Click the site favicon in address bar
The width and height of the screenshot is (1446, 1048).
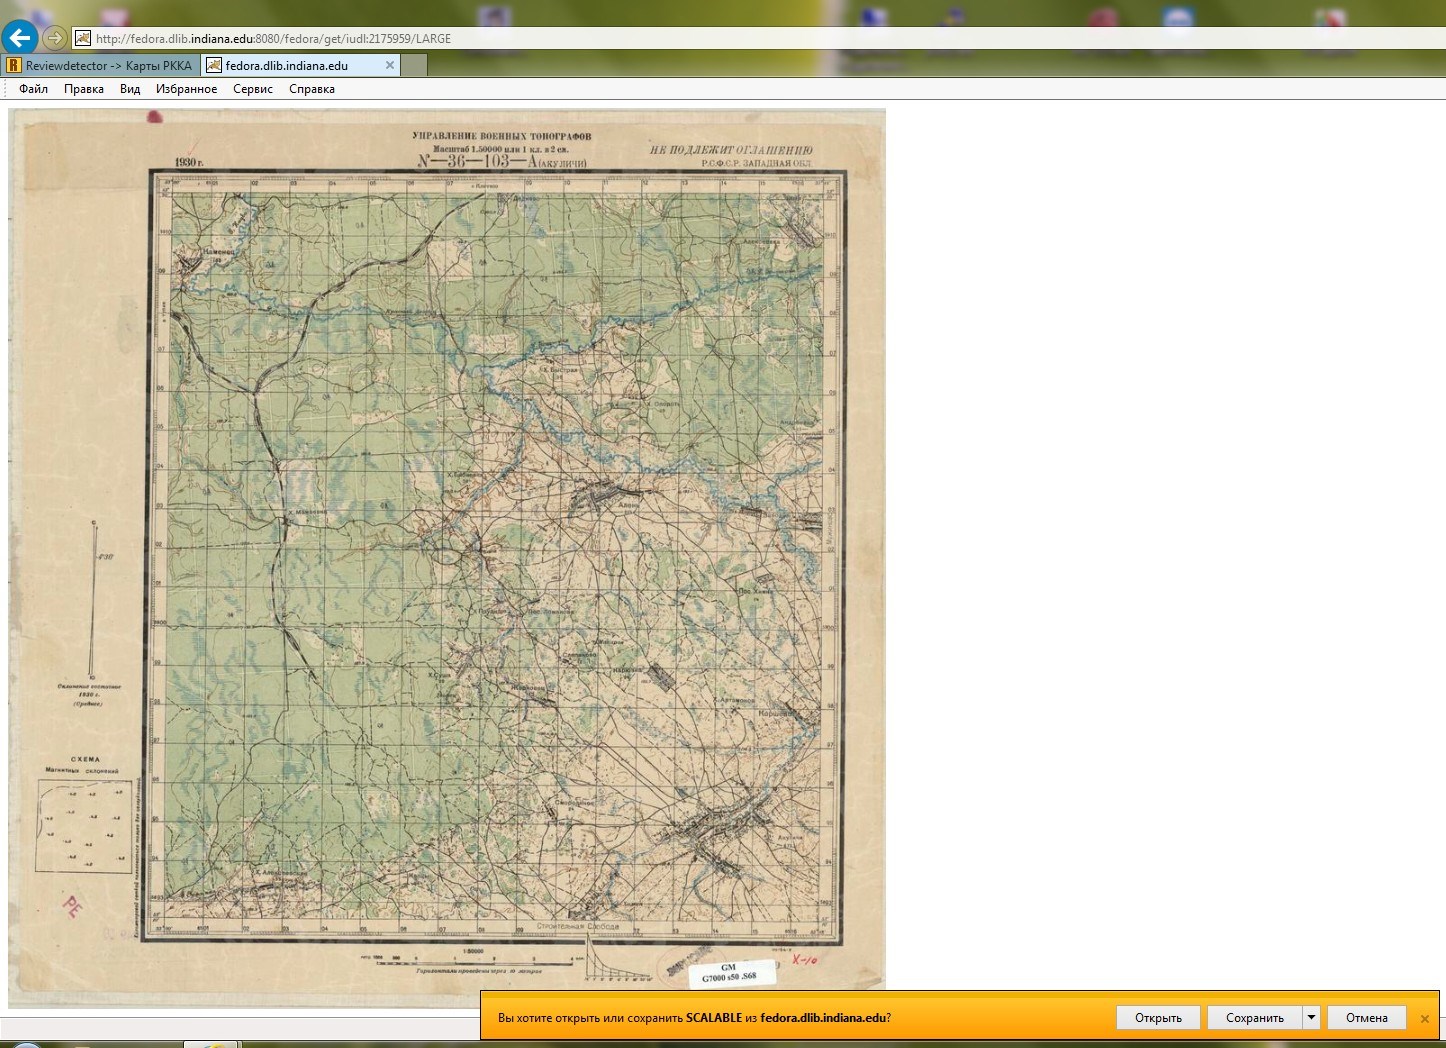pyautogui.click(x=83, y=38)
